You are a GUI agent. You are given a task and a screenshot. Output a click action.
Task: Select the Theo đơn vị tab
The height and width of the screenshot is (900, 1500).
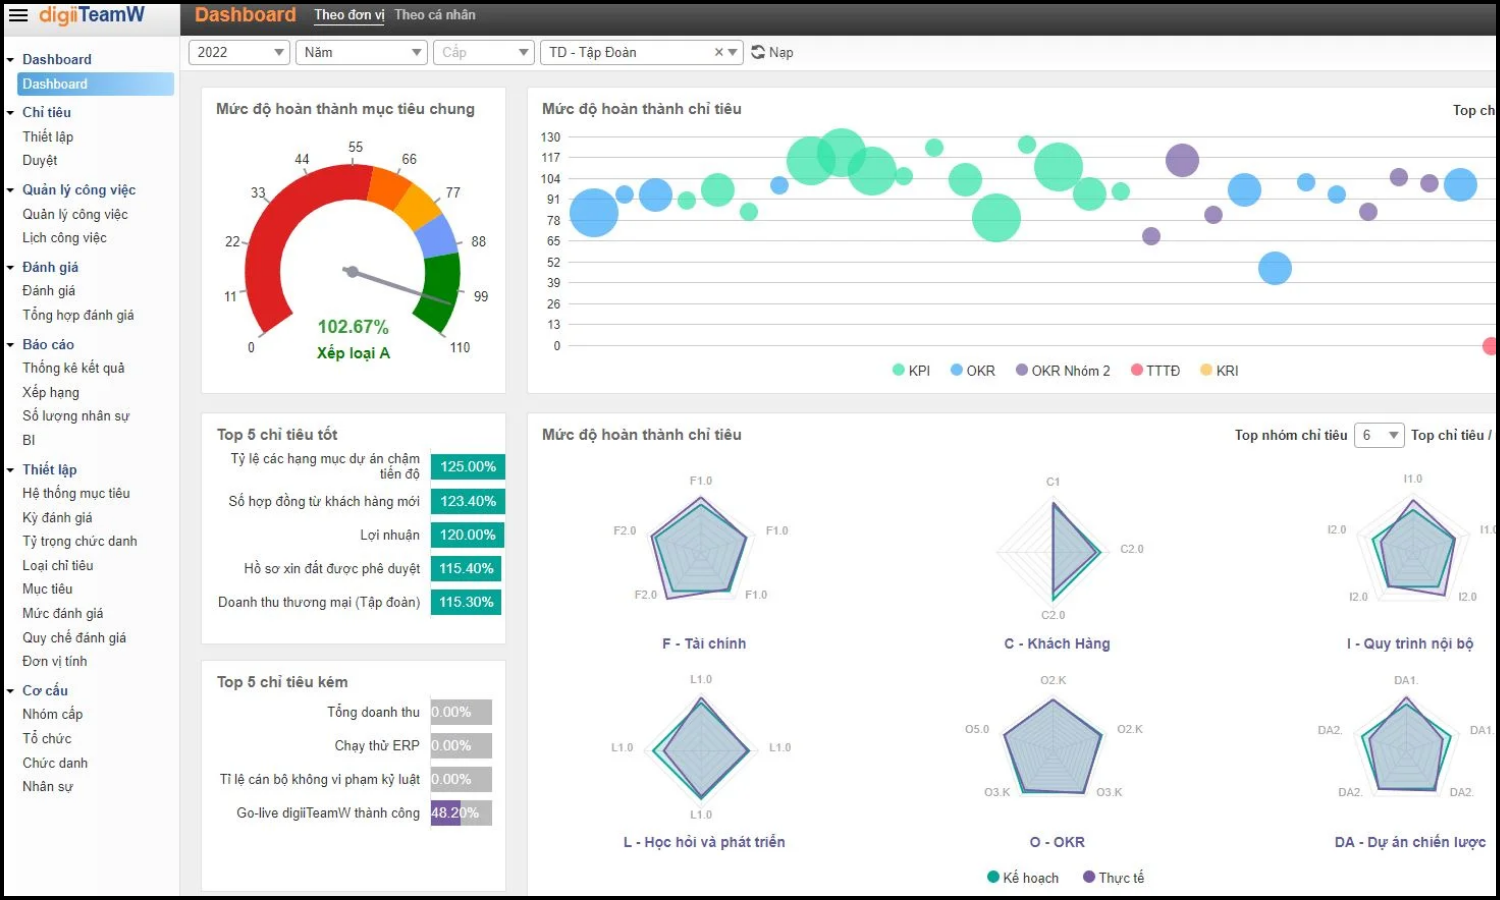click(348, 14)
